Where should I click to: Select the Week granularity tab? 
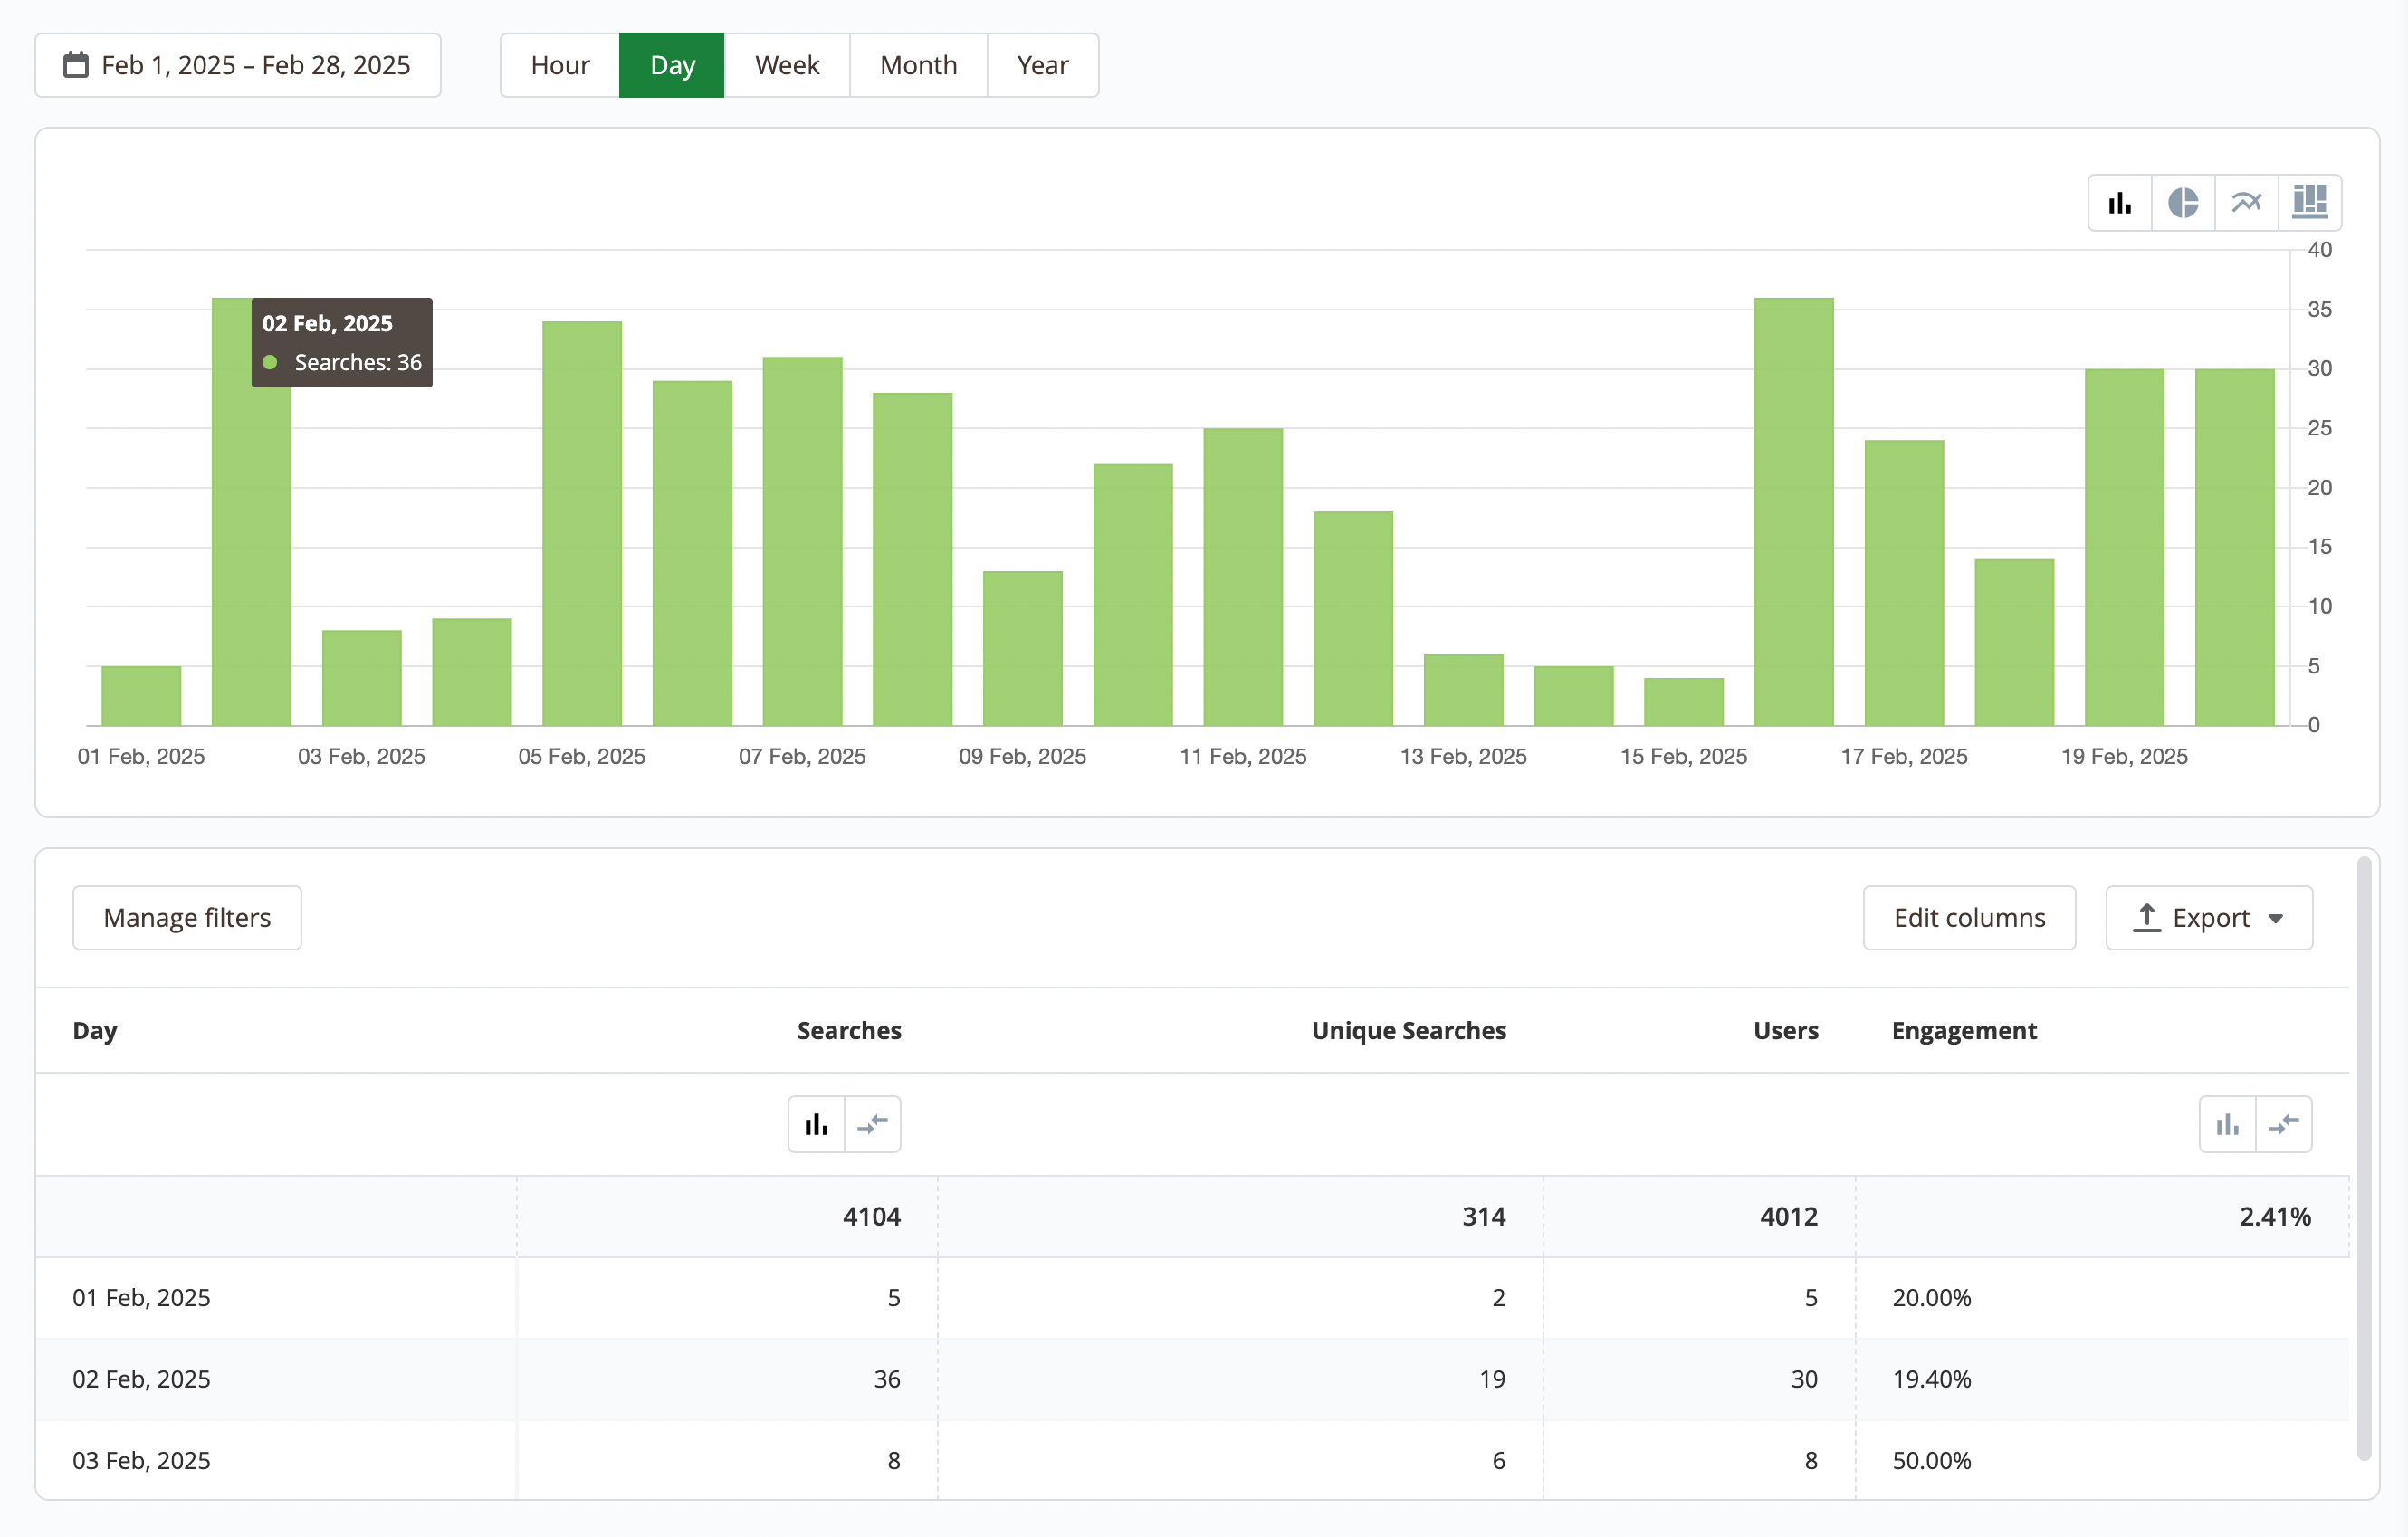(787, 65)
